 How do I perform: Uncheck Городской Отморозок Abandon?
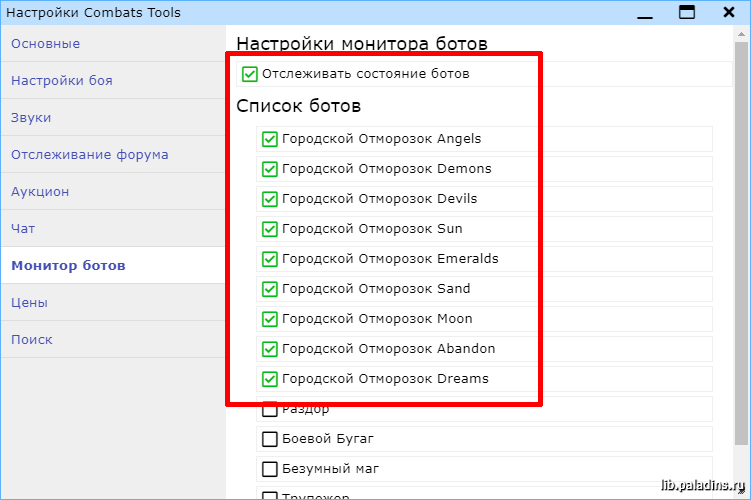[269, 349]
